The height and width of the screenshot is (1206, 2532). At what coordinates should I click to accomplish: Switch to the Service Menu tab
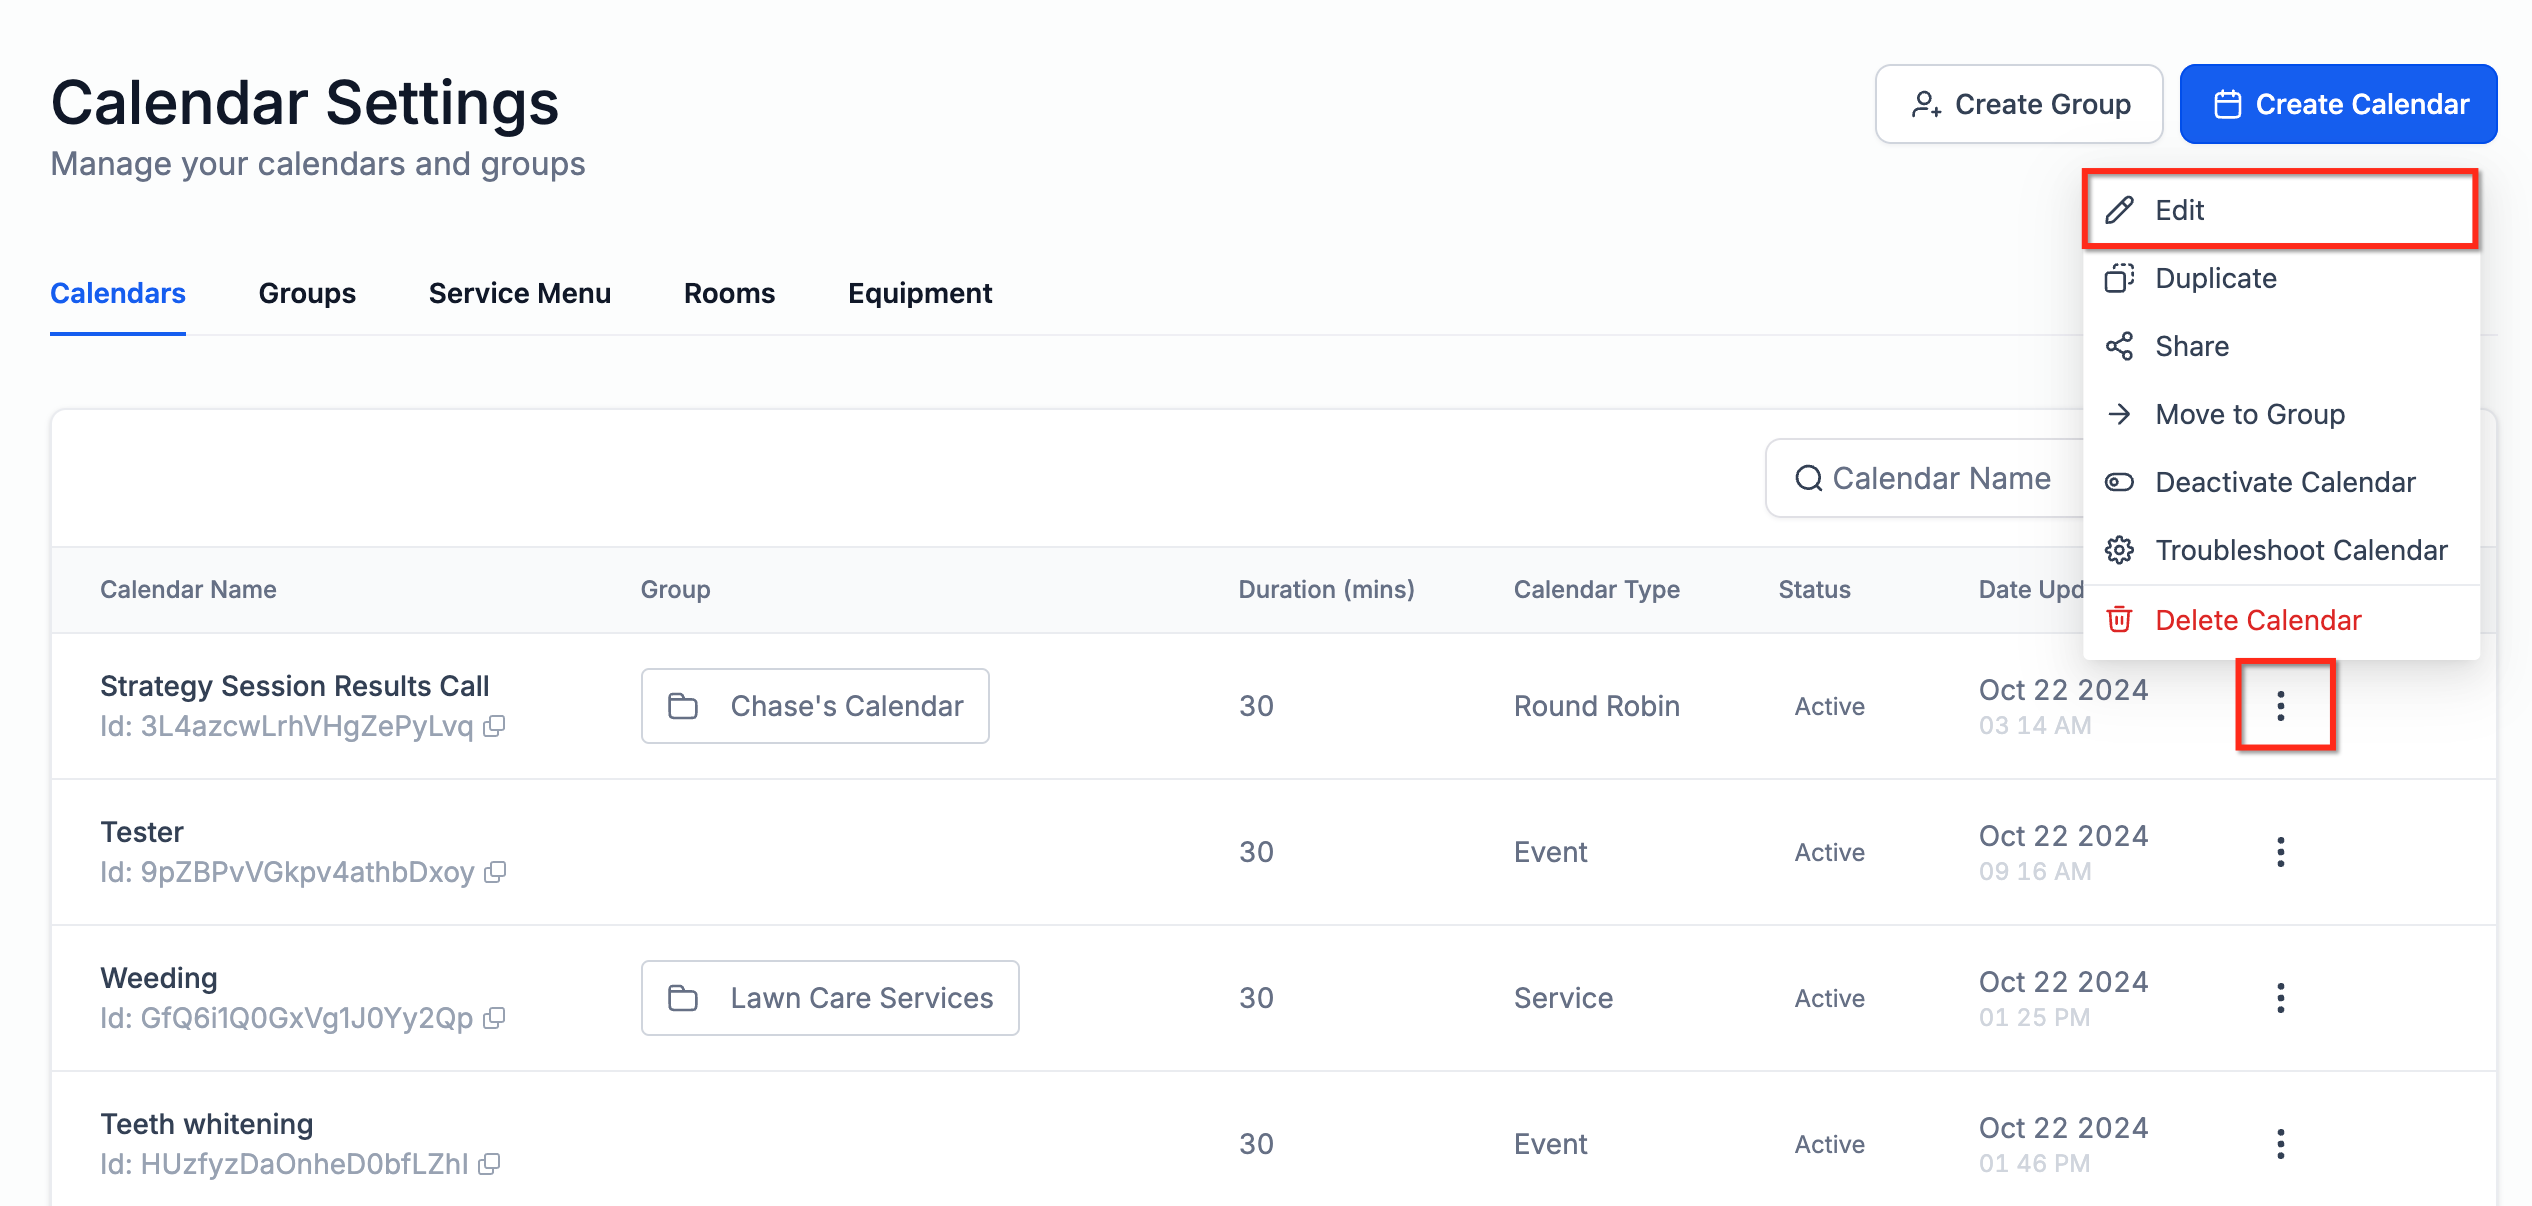tap(519, 294)
